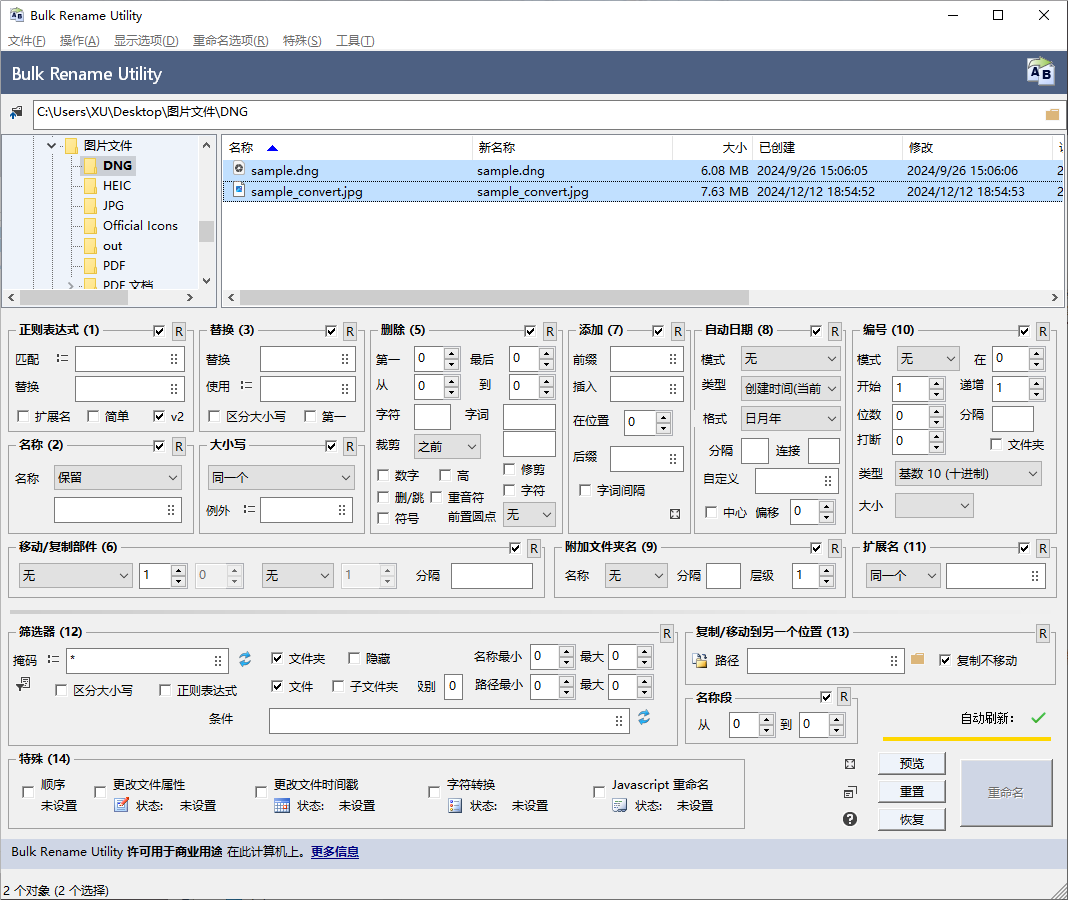The image size is (1068, 900).
Task: Collapse the 图片文件 folder in tree
Action: pos(51,145)
